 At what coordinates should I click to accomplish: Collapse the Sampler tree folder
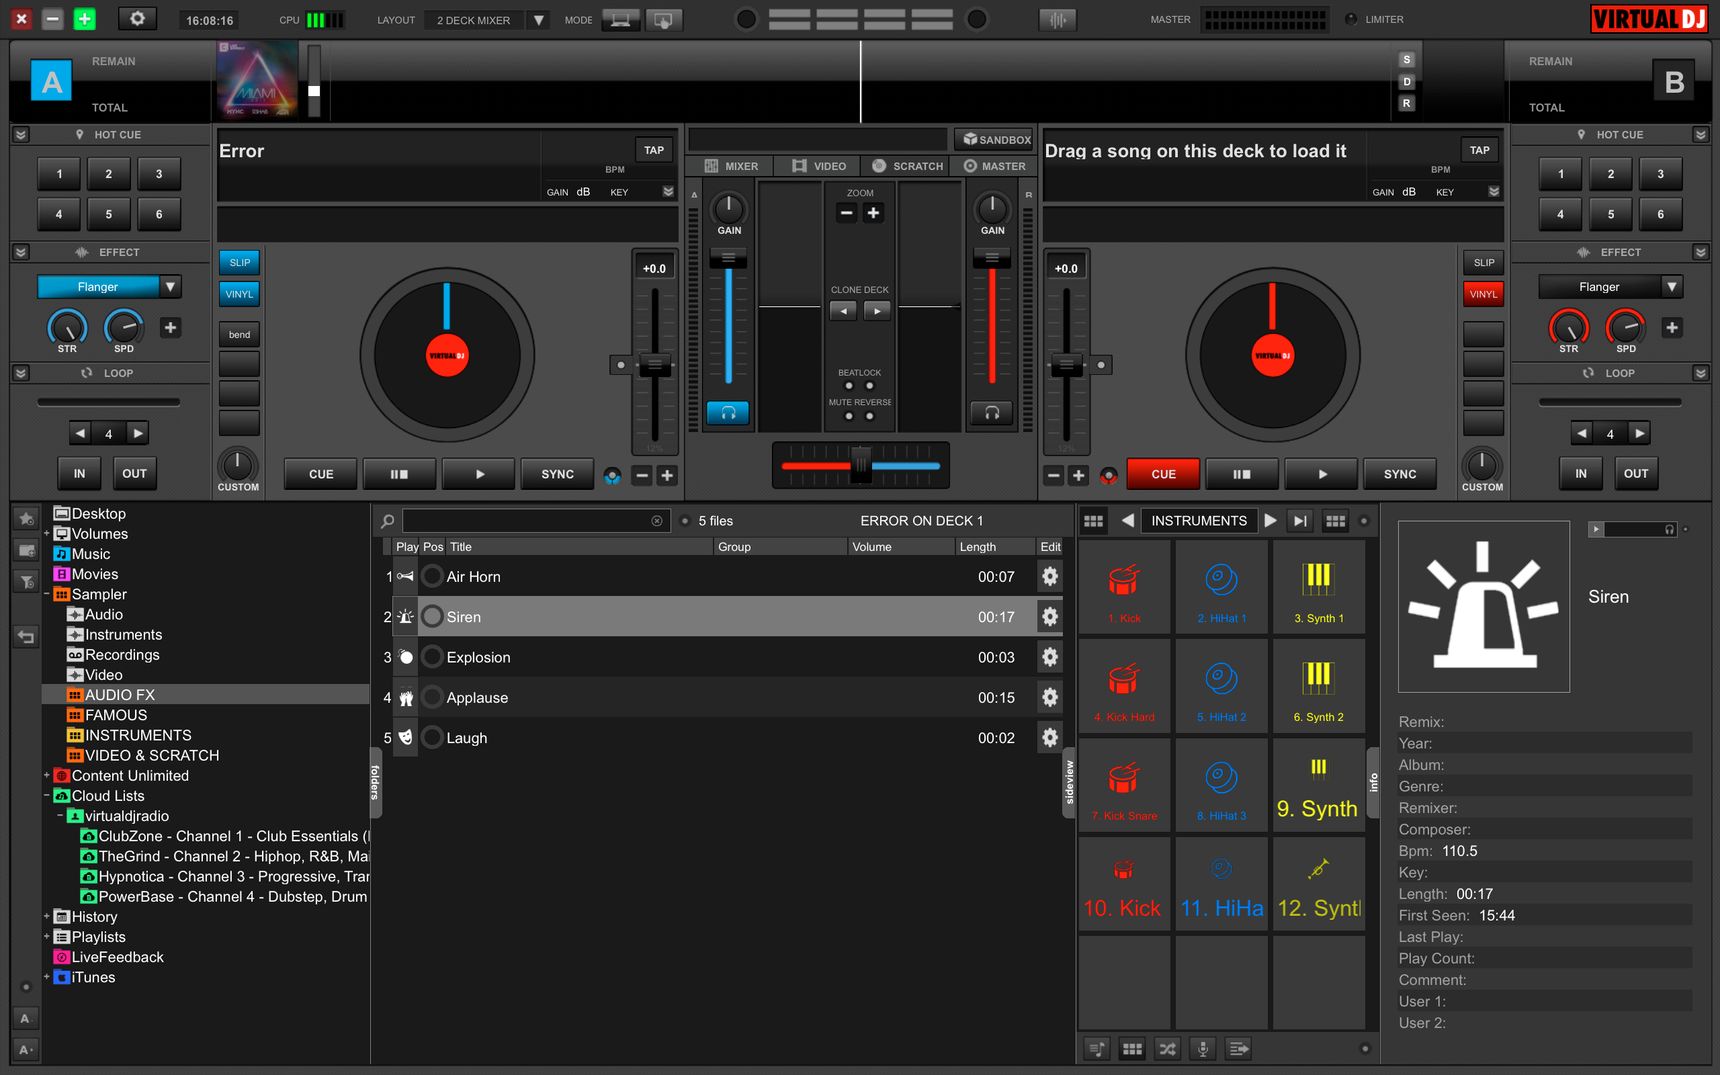pos(46,594)
